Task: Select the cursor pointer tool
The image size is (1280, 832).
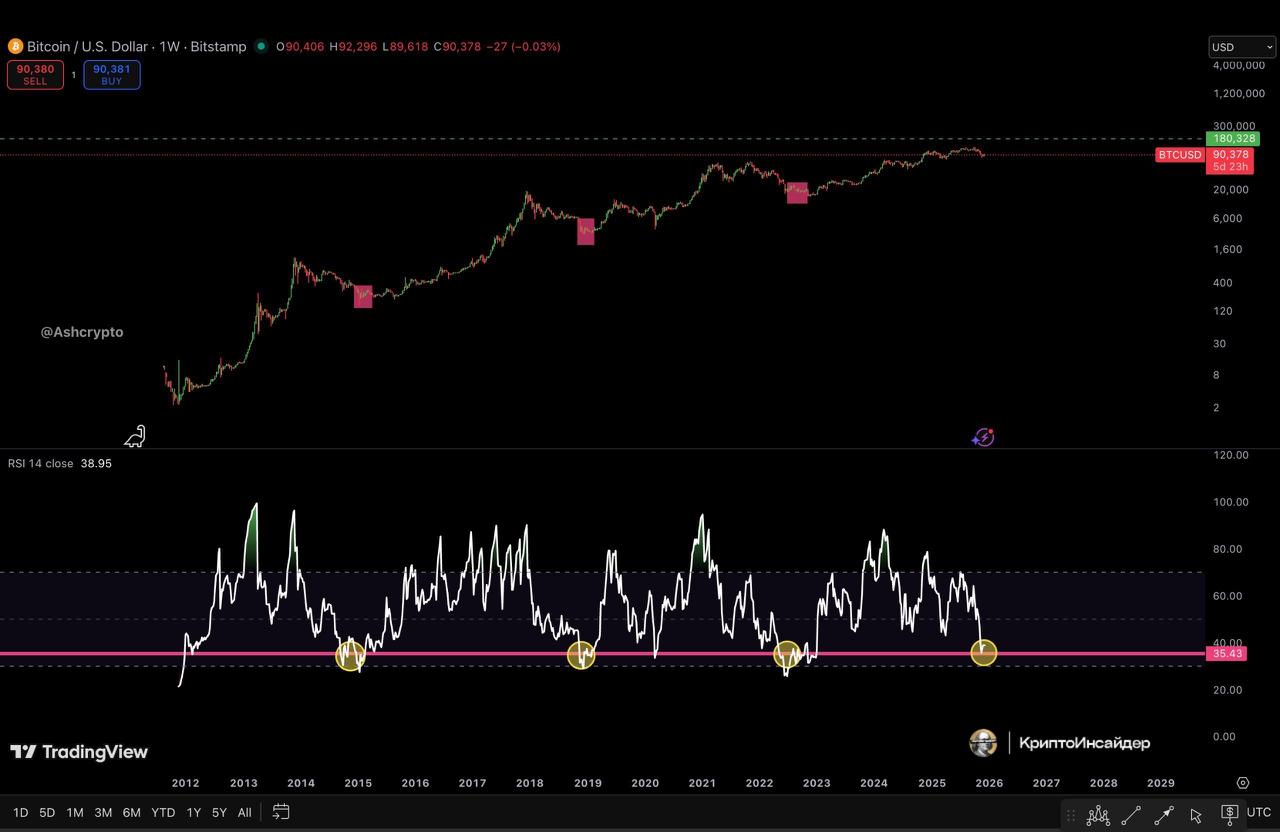Action: click(x=1196, y=815)
